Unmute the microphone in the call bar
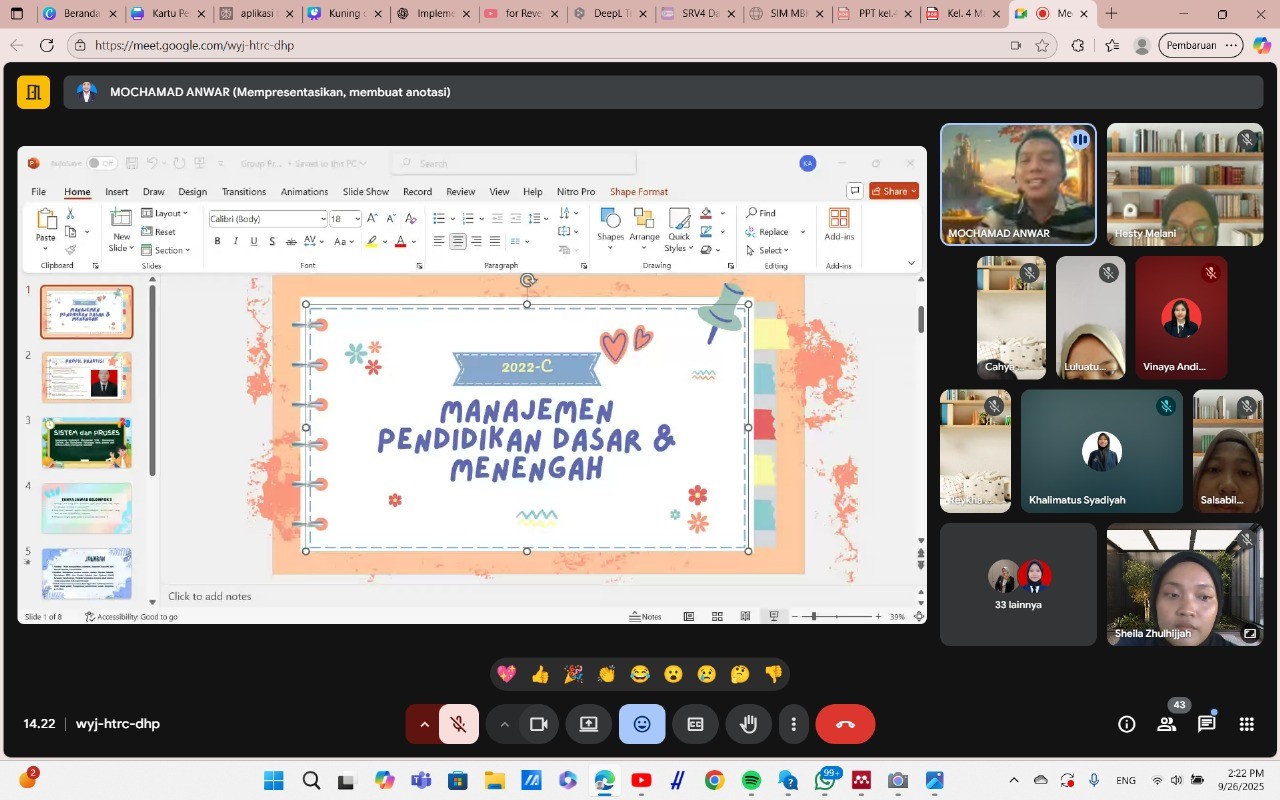 [x=459, y=724]
